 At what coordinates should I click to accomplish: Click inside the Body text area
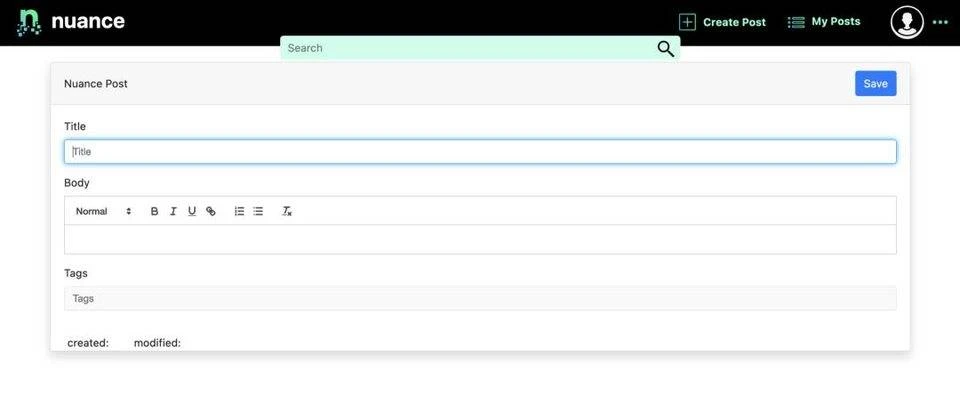click(480, 239)
